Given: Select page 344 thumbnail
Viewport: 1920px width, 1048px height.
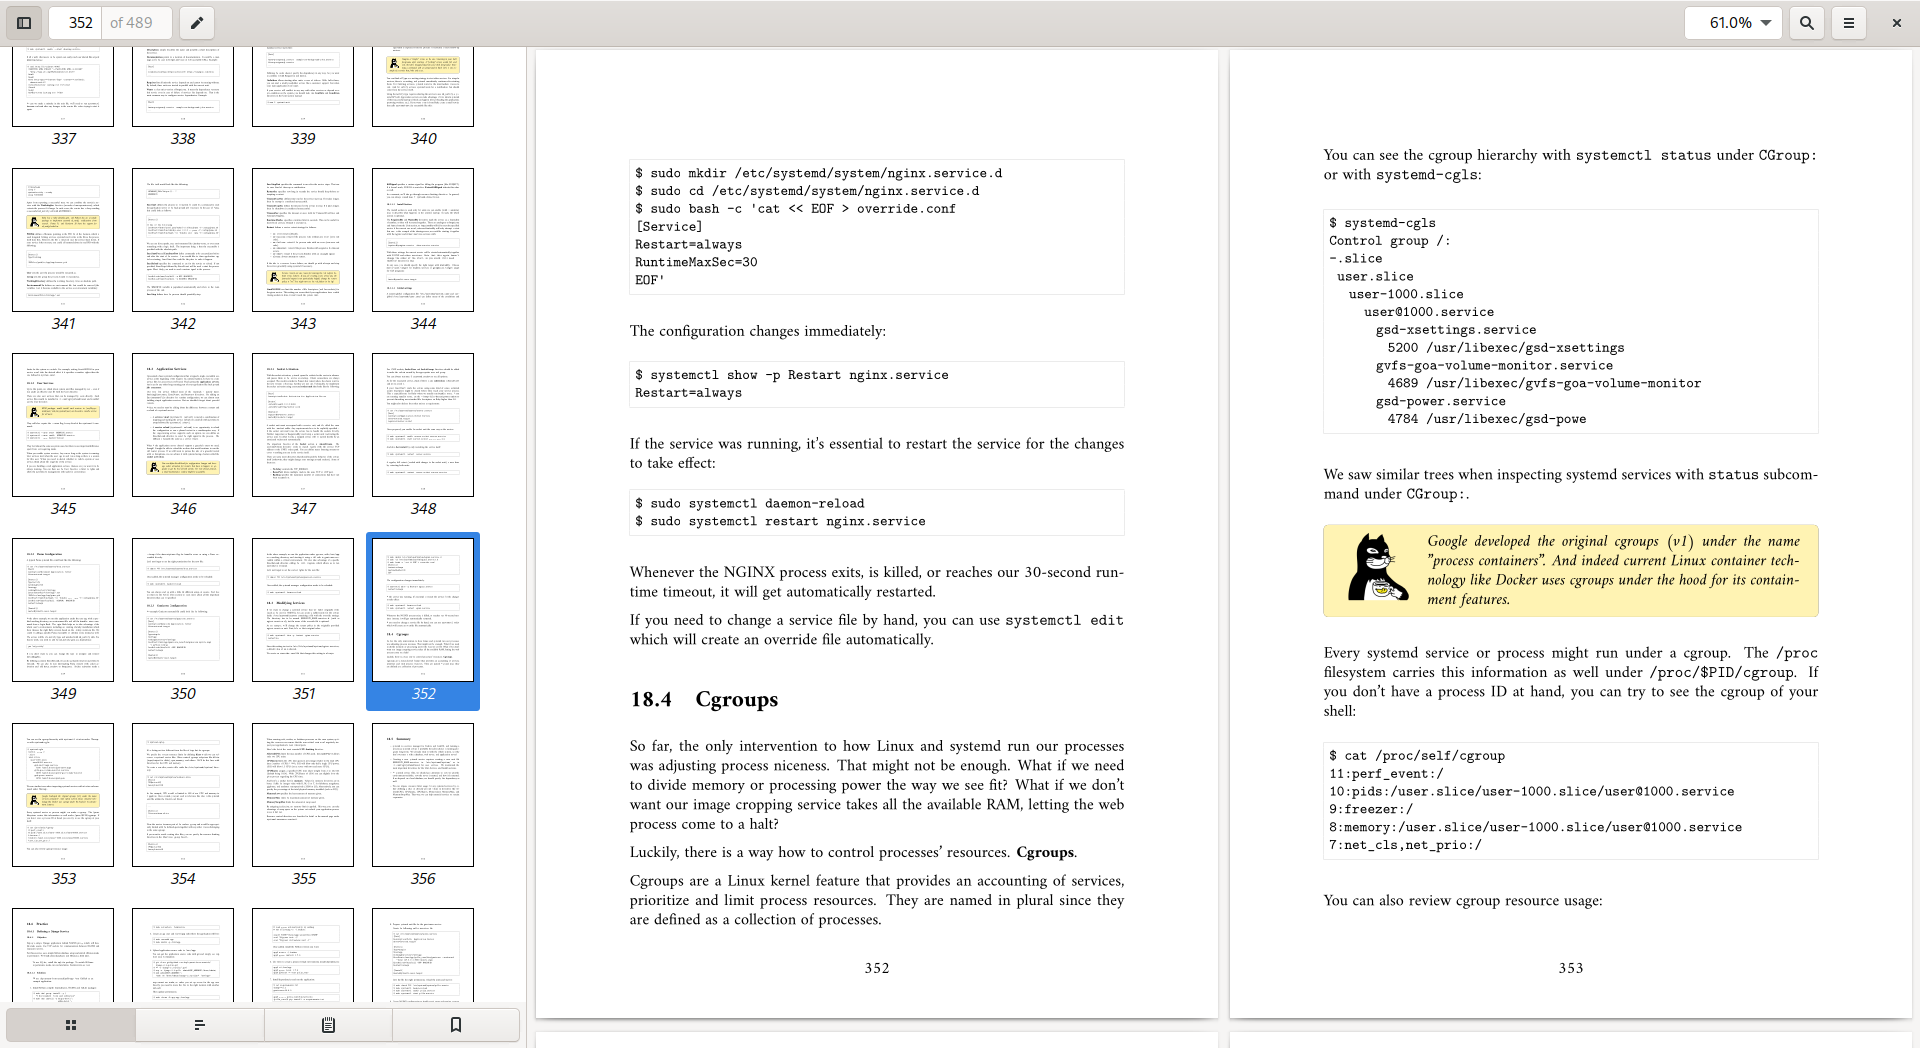Looking at the screenshot, I should pyautogui.click(x=423, y=240).
